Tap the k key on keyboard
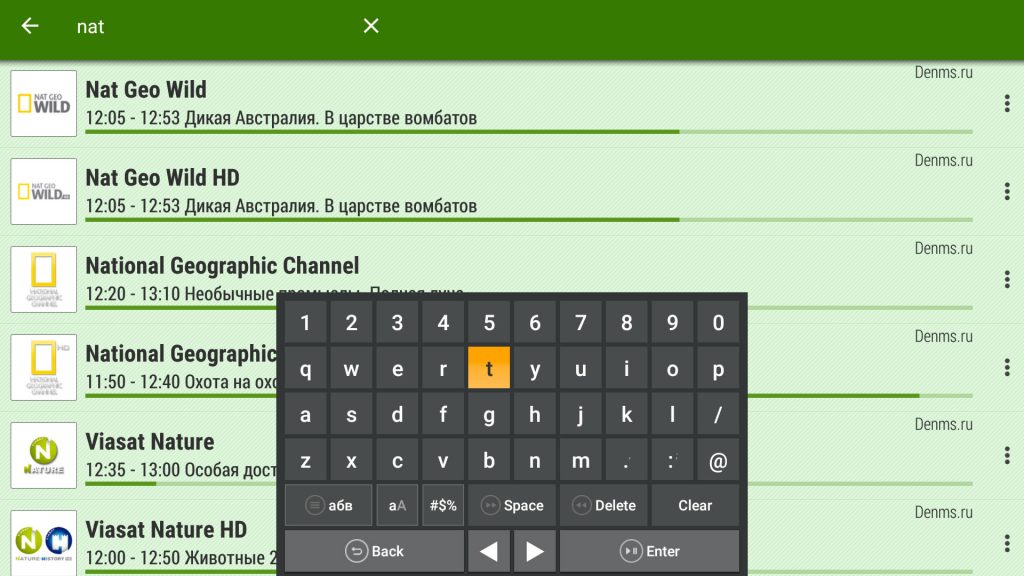 [x=626, y=414]
